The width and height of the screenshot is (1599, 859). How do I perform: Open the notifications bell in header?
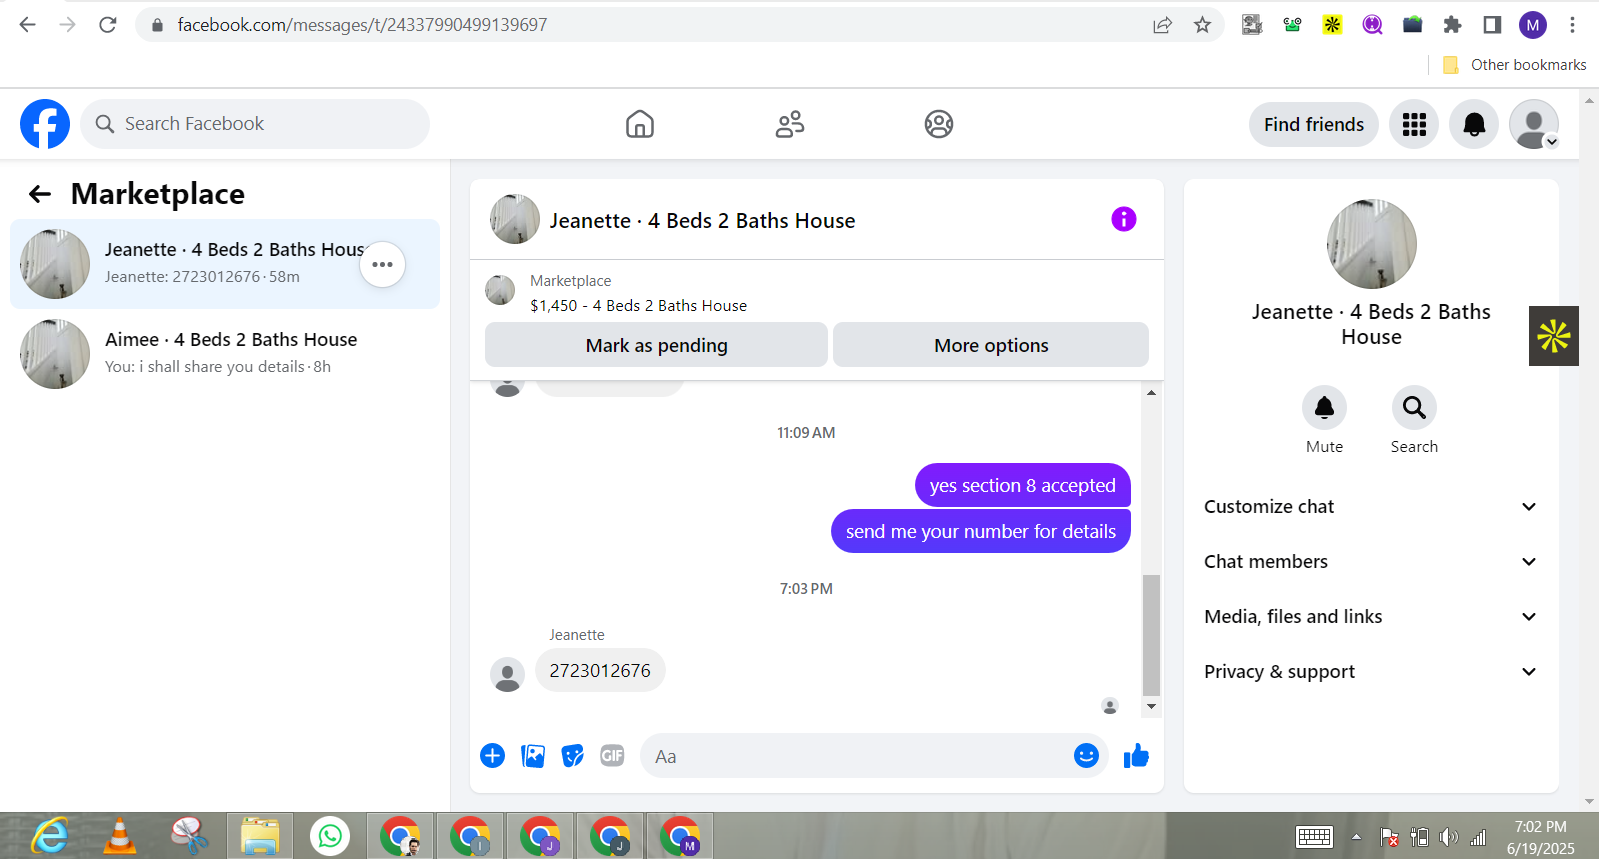coord(1474,124)
